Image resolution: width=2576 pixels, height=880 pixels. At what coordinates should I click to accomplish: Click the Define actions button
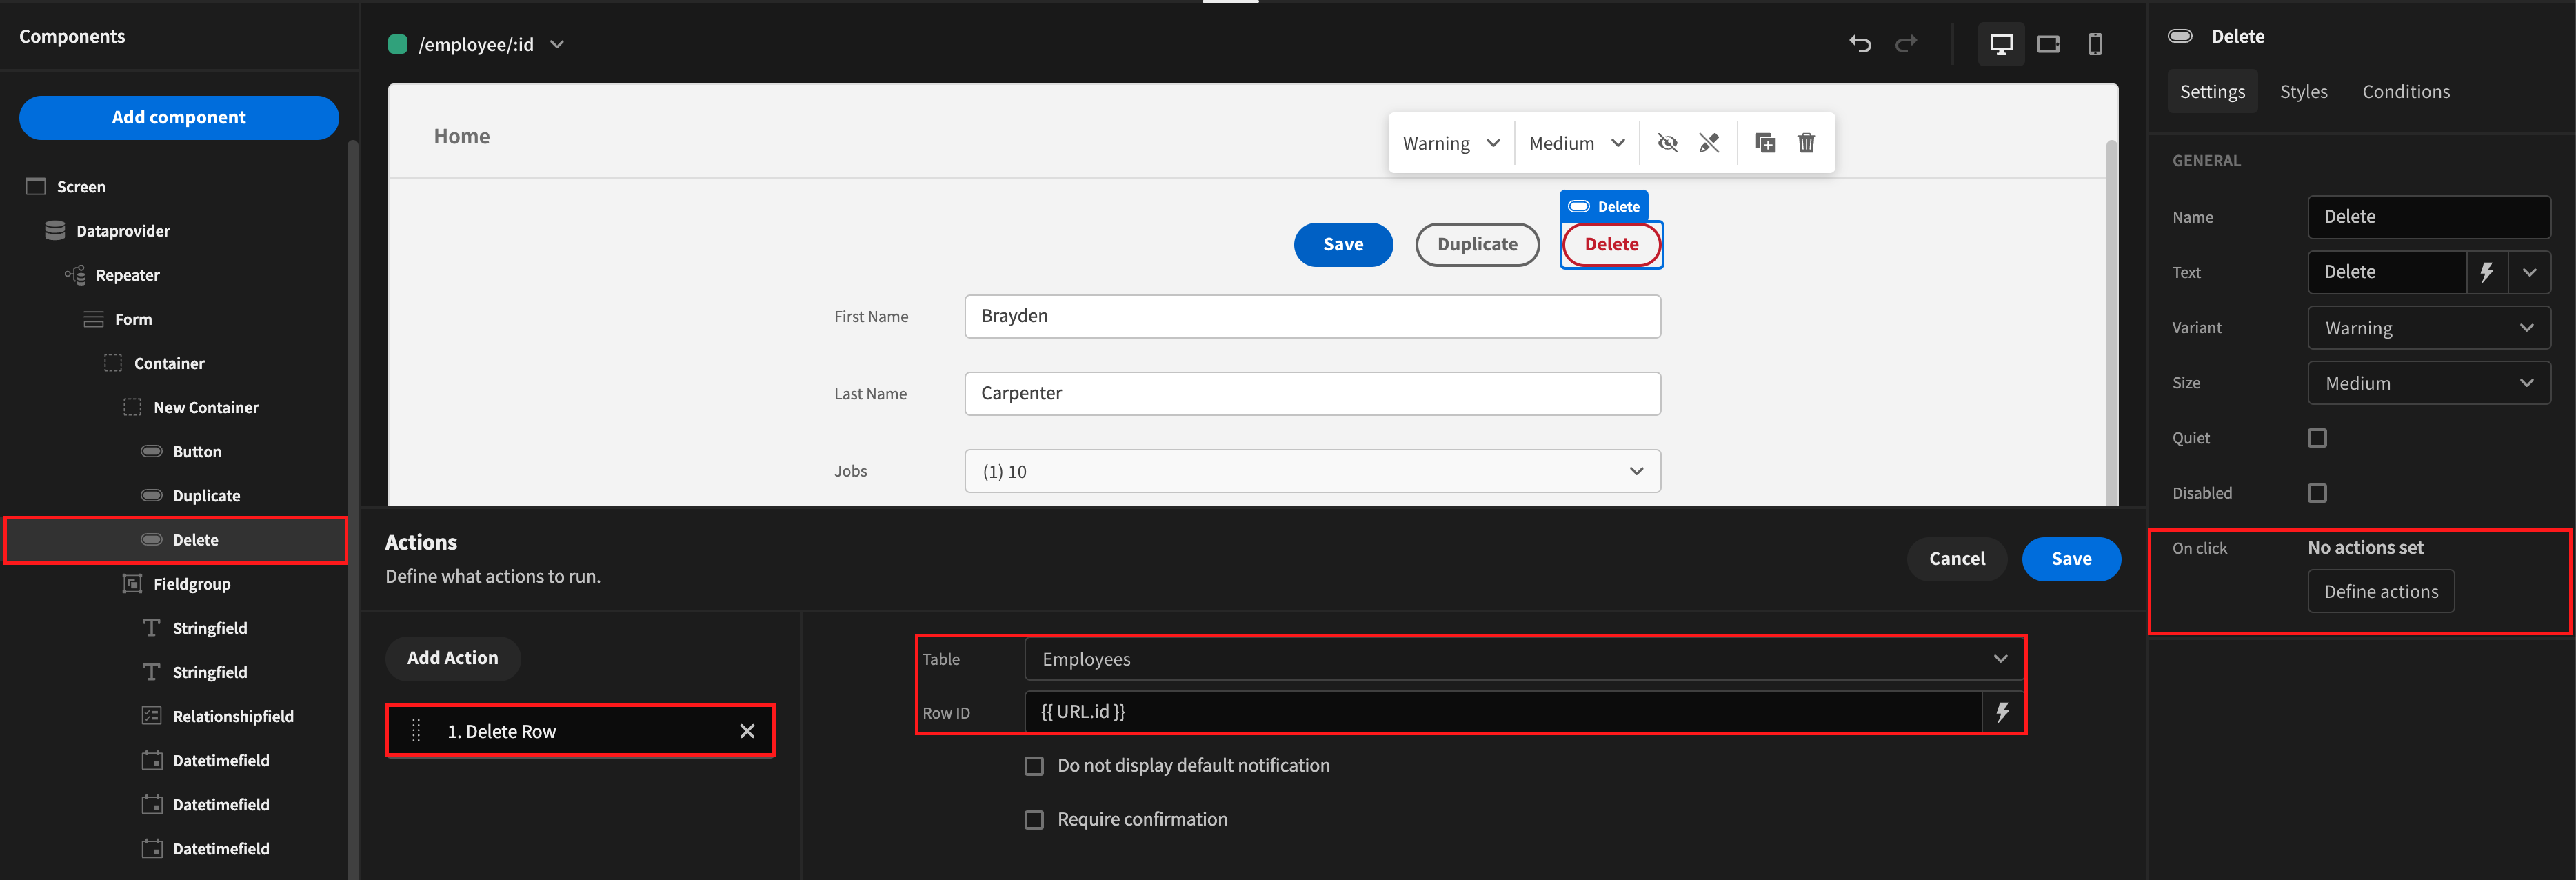click(x=2380, y=592)
